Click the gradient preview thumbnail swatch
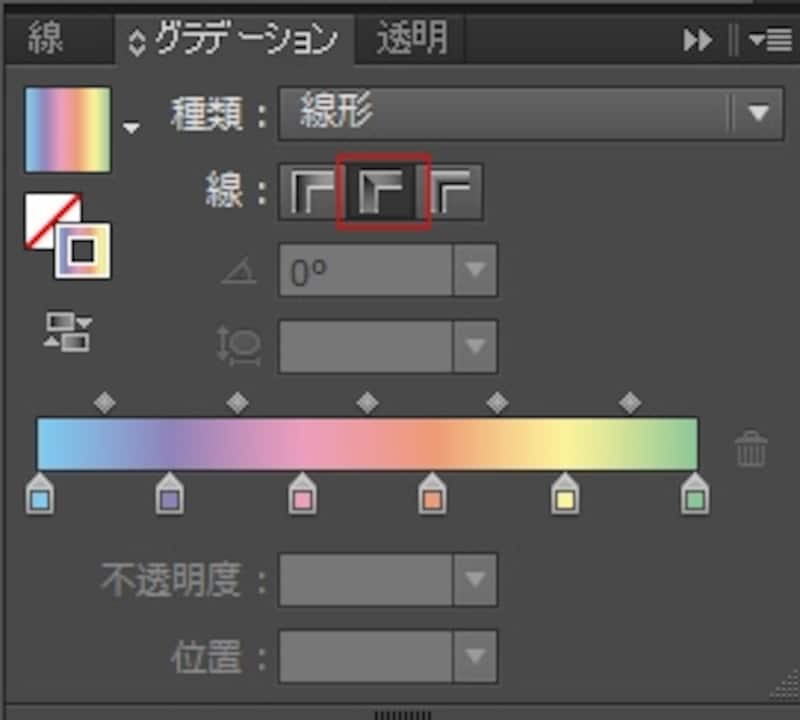 point(68,130)
